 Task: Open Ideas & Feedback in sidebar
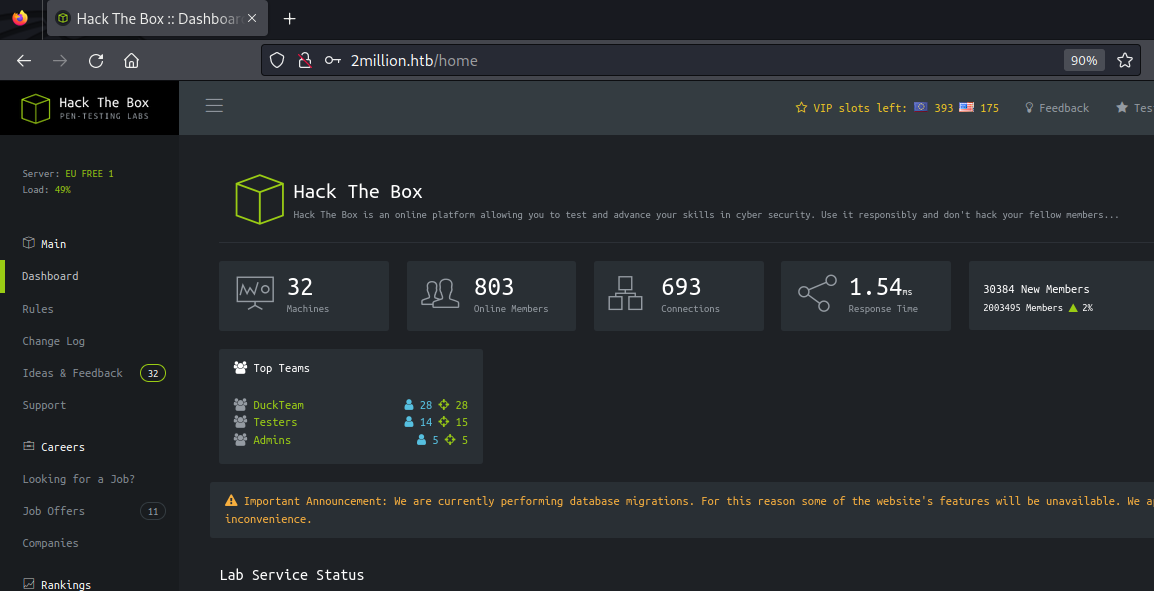pos(73,373)
